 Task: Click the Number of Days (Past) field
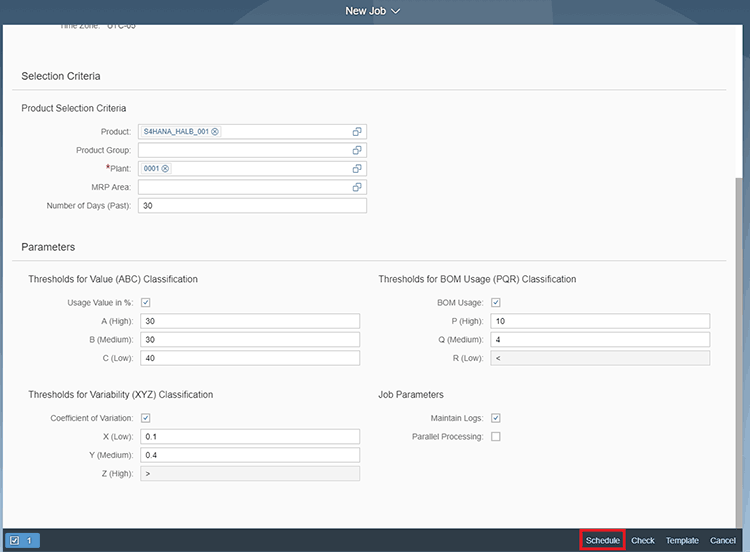pos(252,206)
